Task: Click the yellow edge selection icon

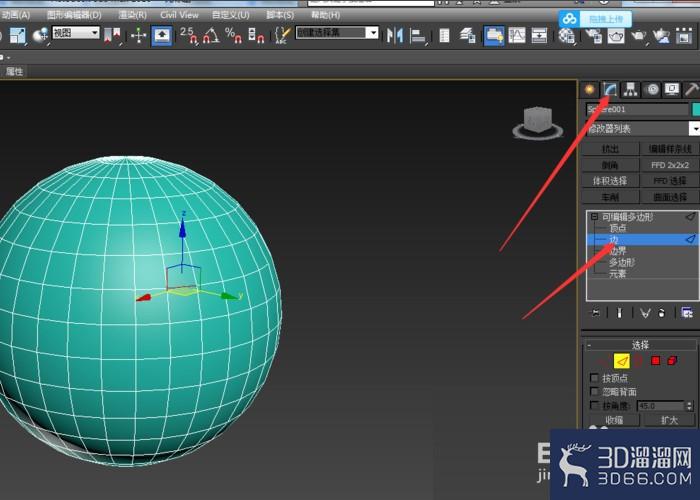Action: point(621,361)
